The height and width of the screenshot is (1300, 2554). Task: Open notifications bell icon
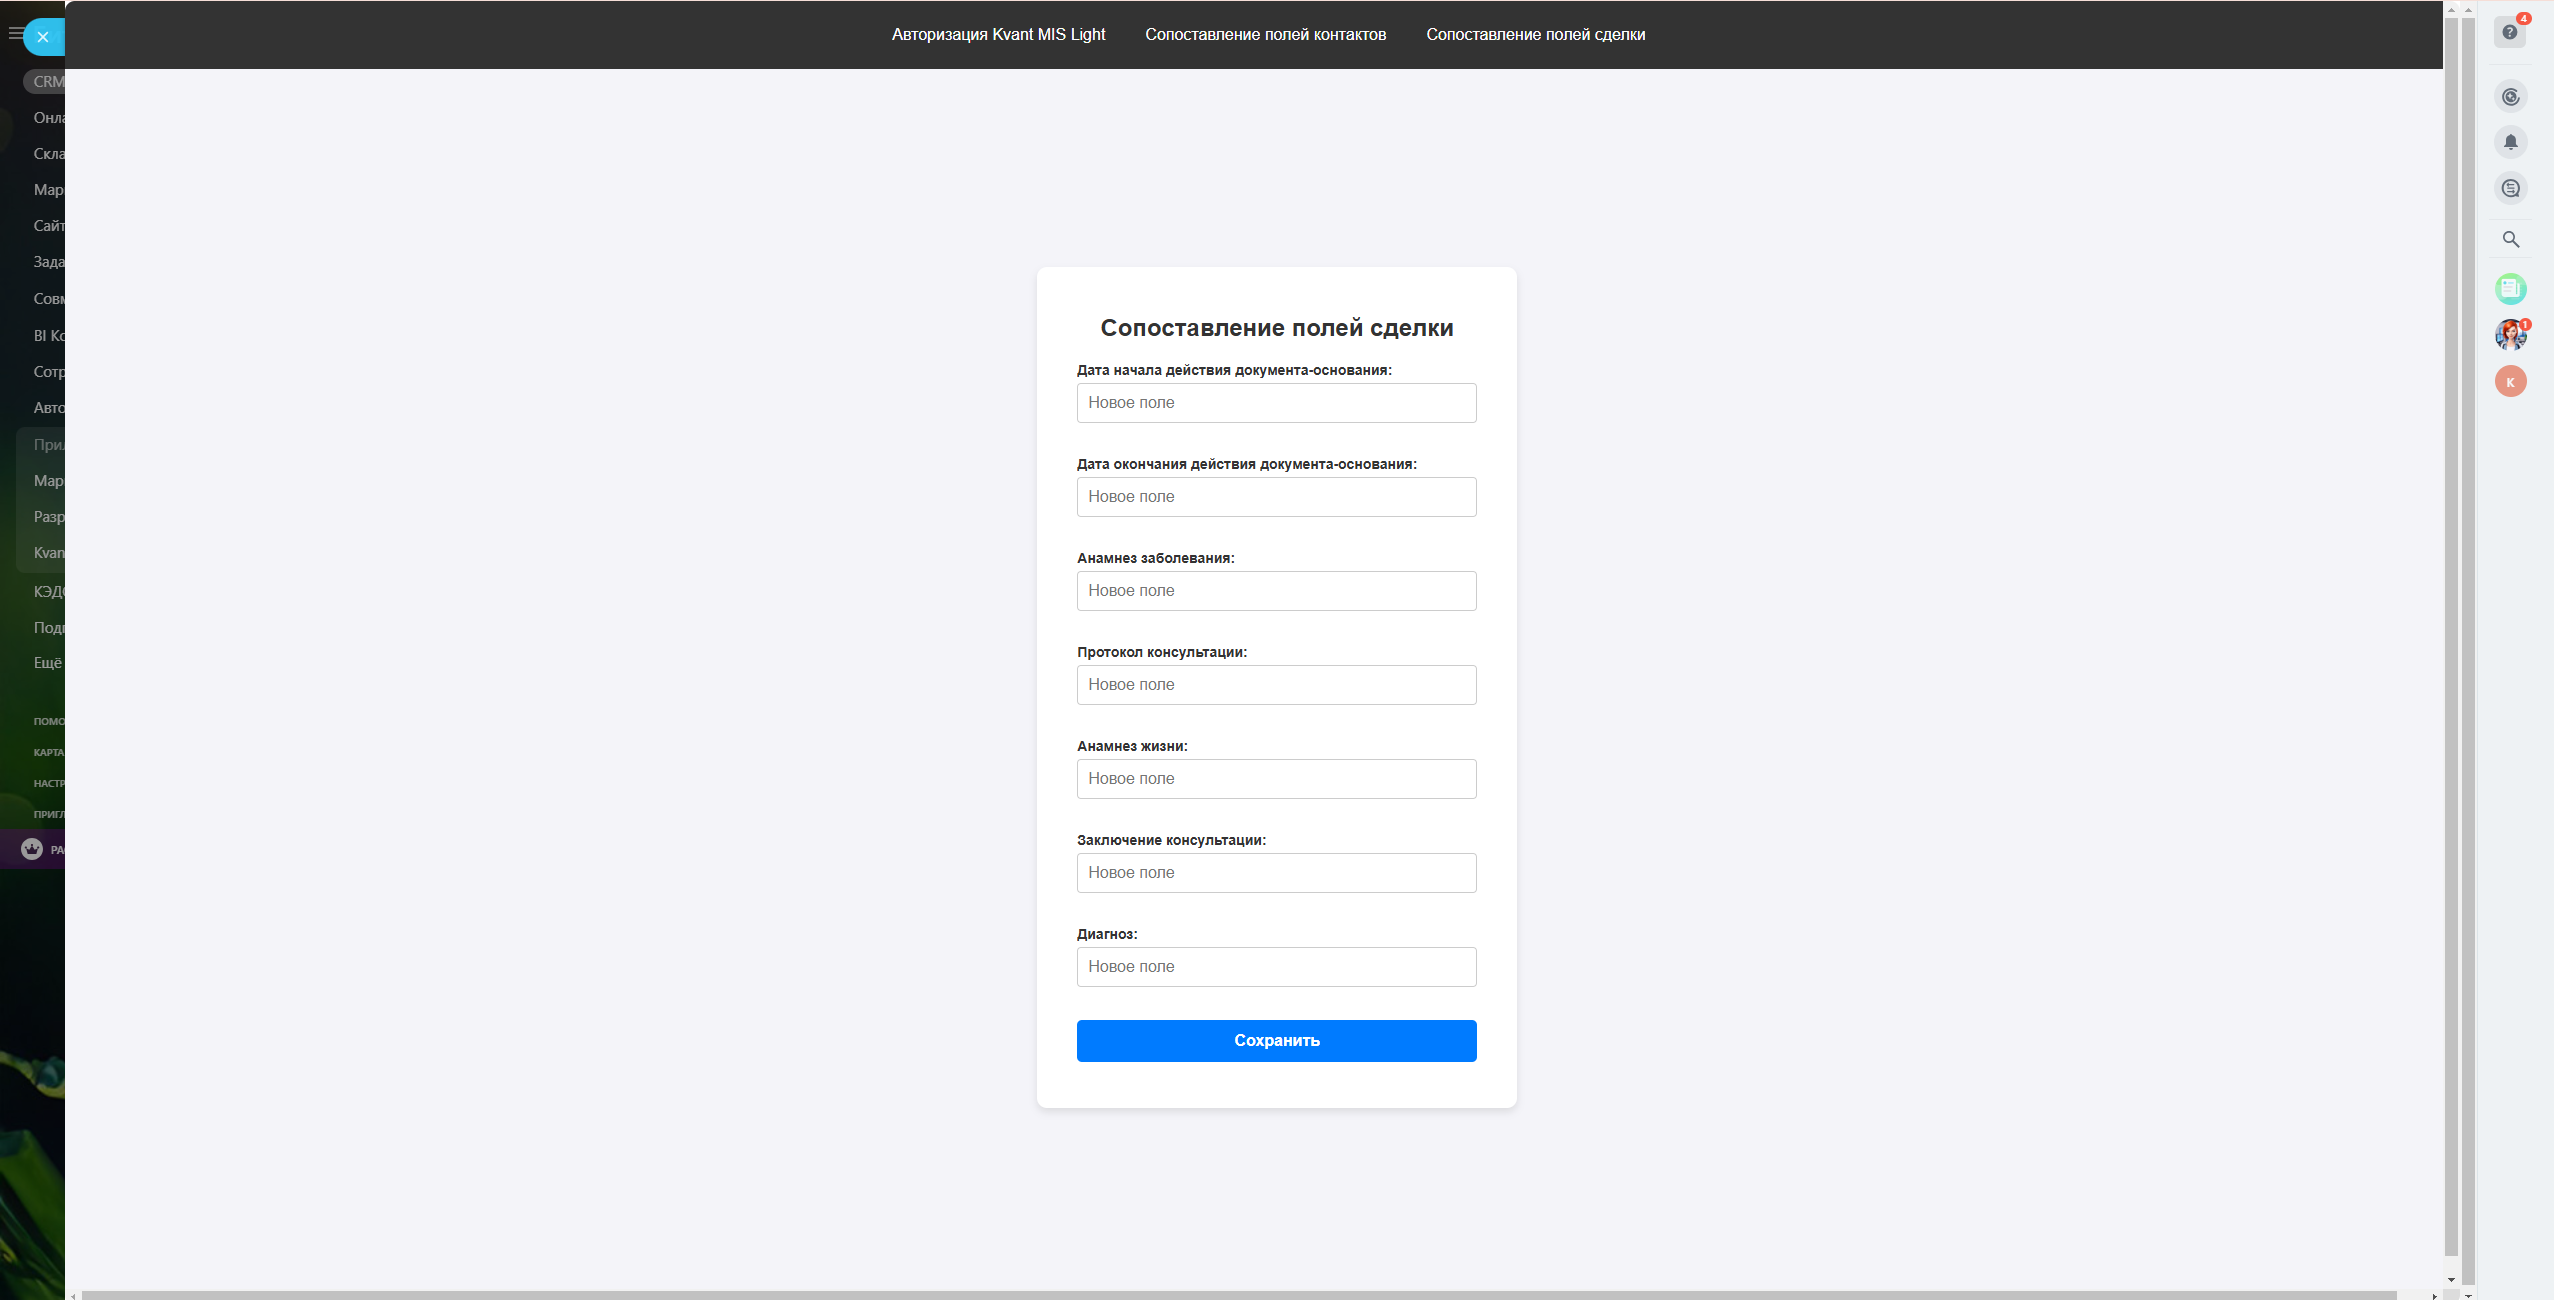tap(2510, 142)
